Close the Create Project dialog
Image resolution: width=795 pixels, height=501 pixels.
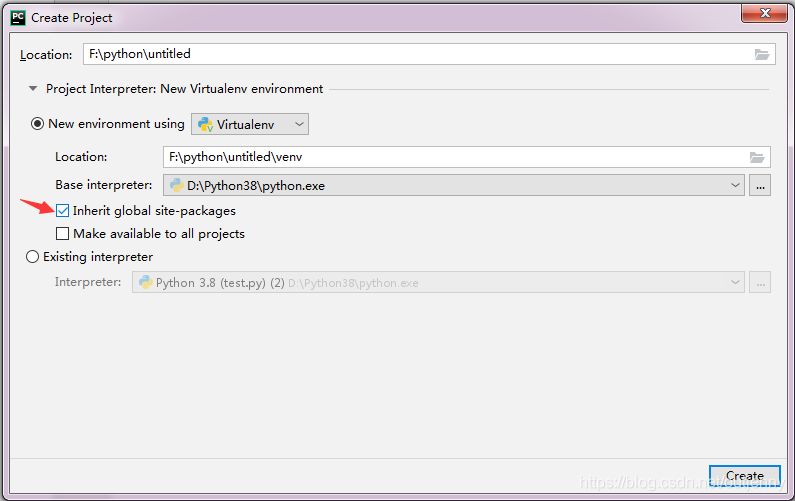pos(765,13)
